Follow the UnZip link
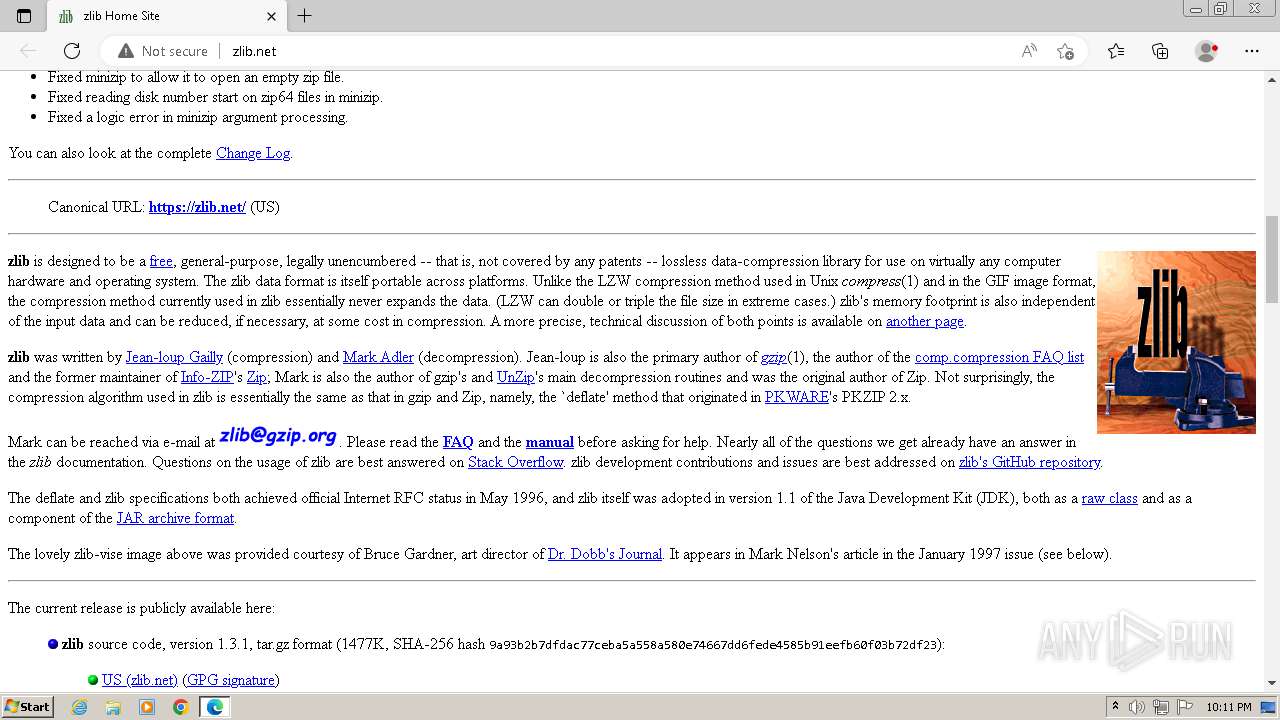This screenshot has height=720, width=1280. (x=516, y=377)
